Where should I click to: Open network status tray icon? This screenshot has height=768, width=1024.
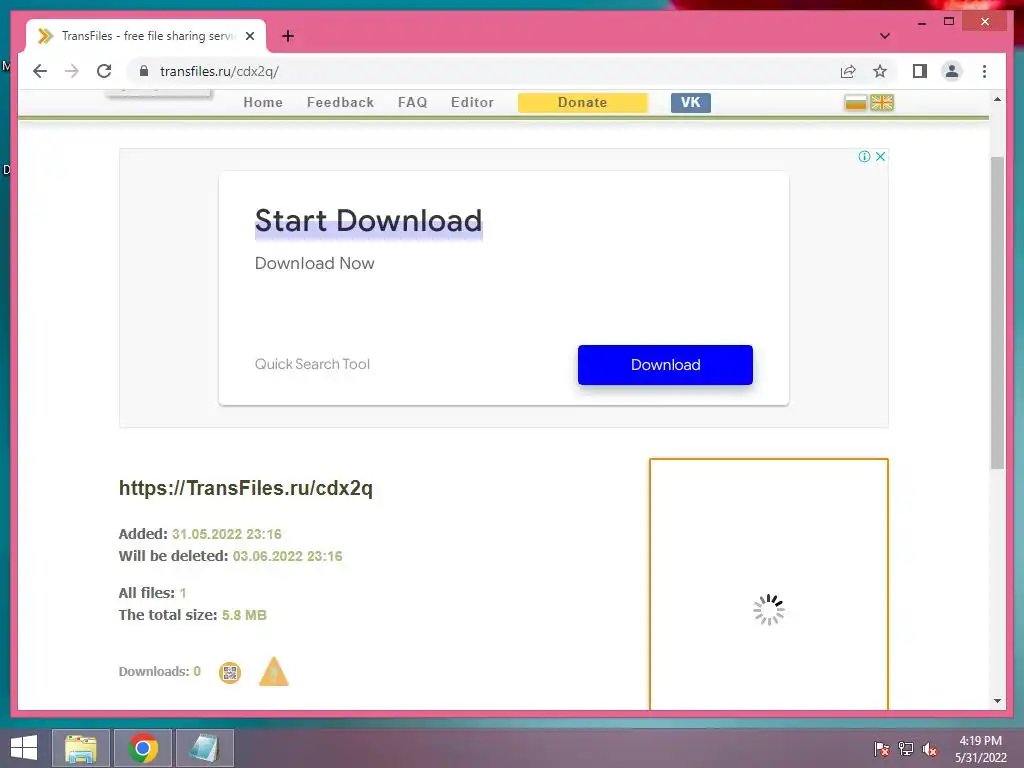point(906,749)
